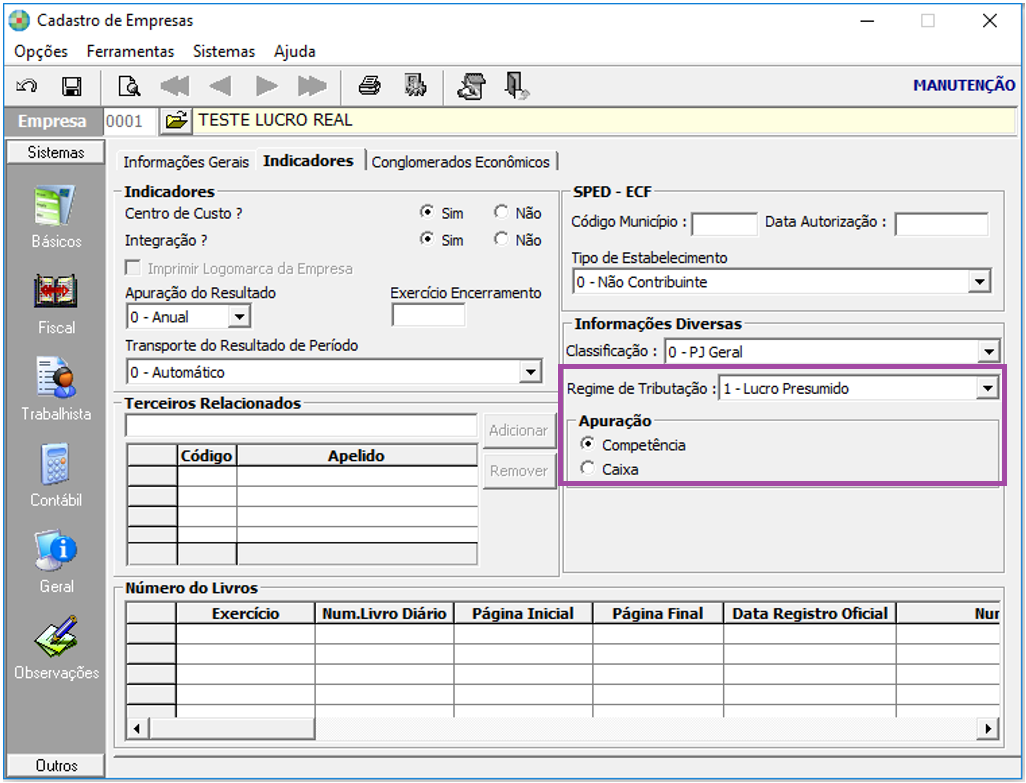Click the undo arrow toolbar icon
The height and width of the screenshot is (783, 1026).
pyautogui.click(x=27, y=86)
